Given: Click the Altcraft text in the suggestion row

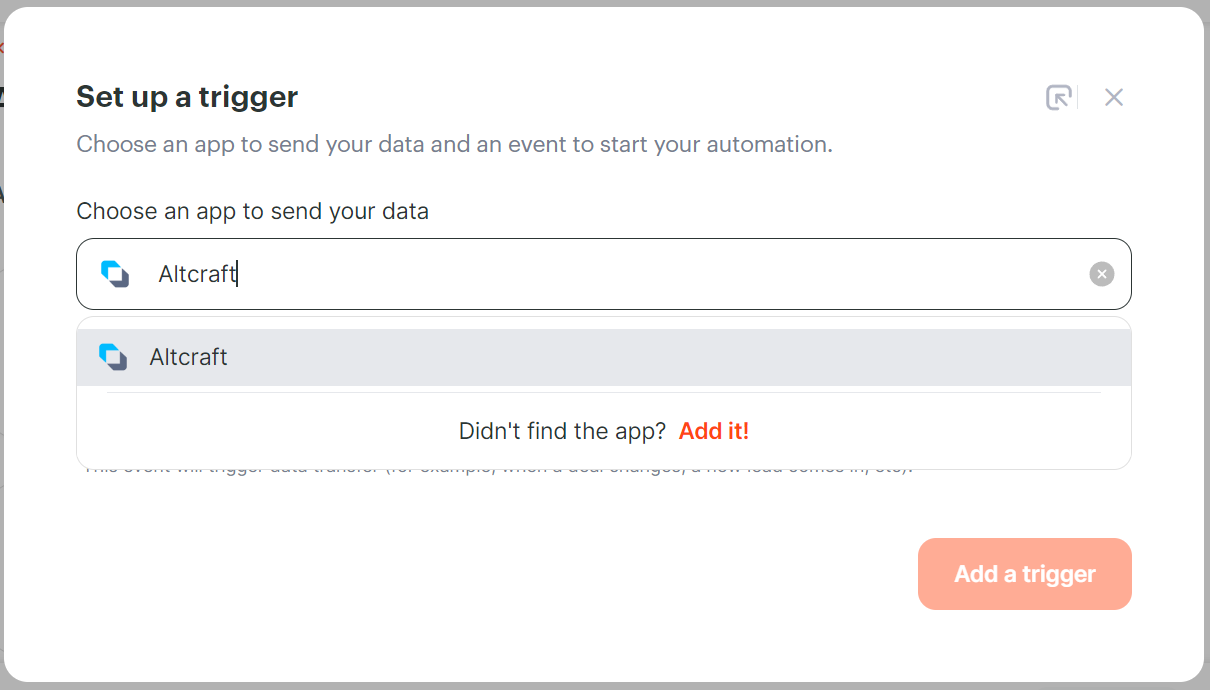Looking at the screenshot, I should click(x=189, y=357).
